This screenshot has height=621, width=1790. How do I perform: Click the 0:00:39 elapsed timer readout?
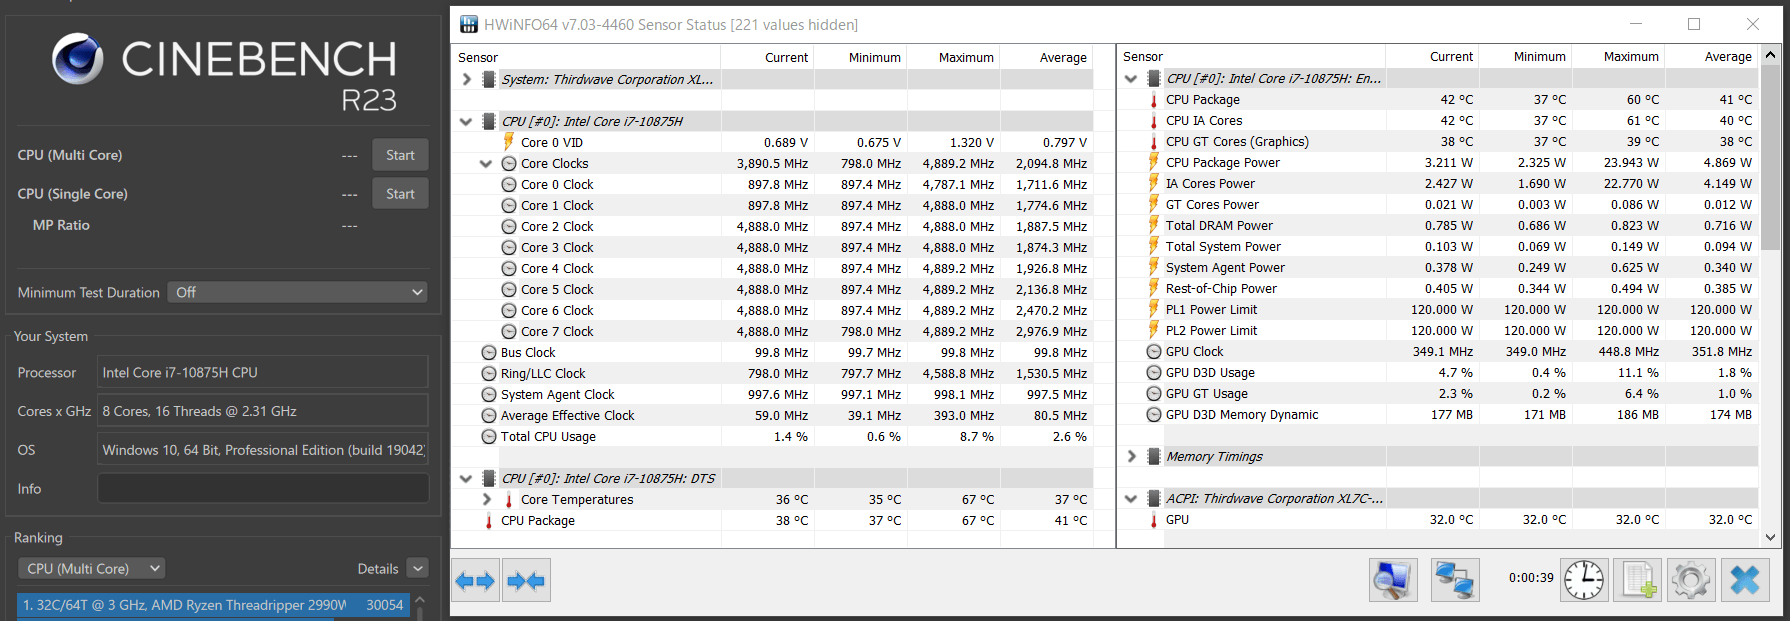coord(1531,578)
